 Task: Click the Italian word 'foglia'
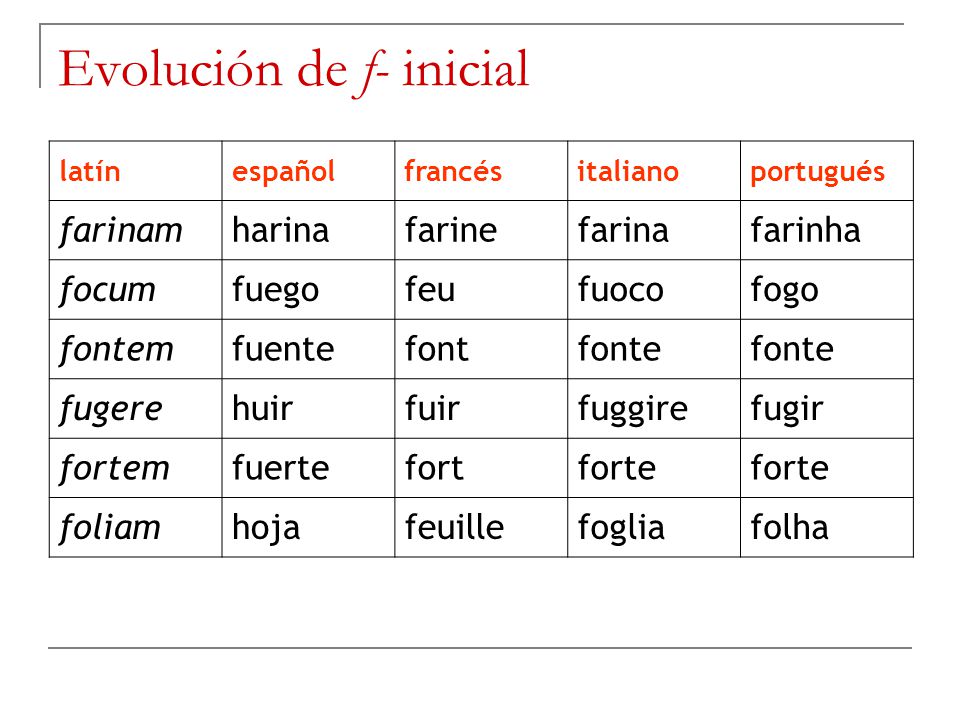[x=621, y=528]
